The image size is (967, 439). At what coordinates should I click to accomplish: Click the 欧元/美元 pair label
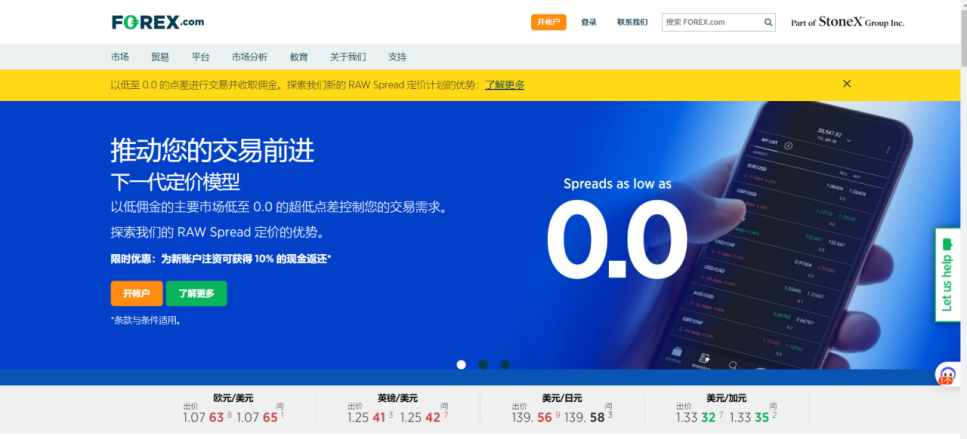[233, 398]
